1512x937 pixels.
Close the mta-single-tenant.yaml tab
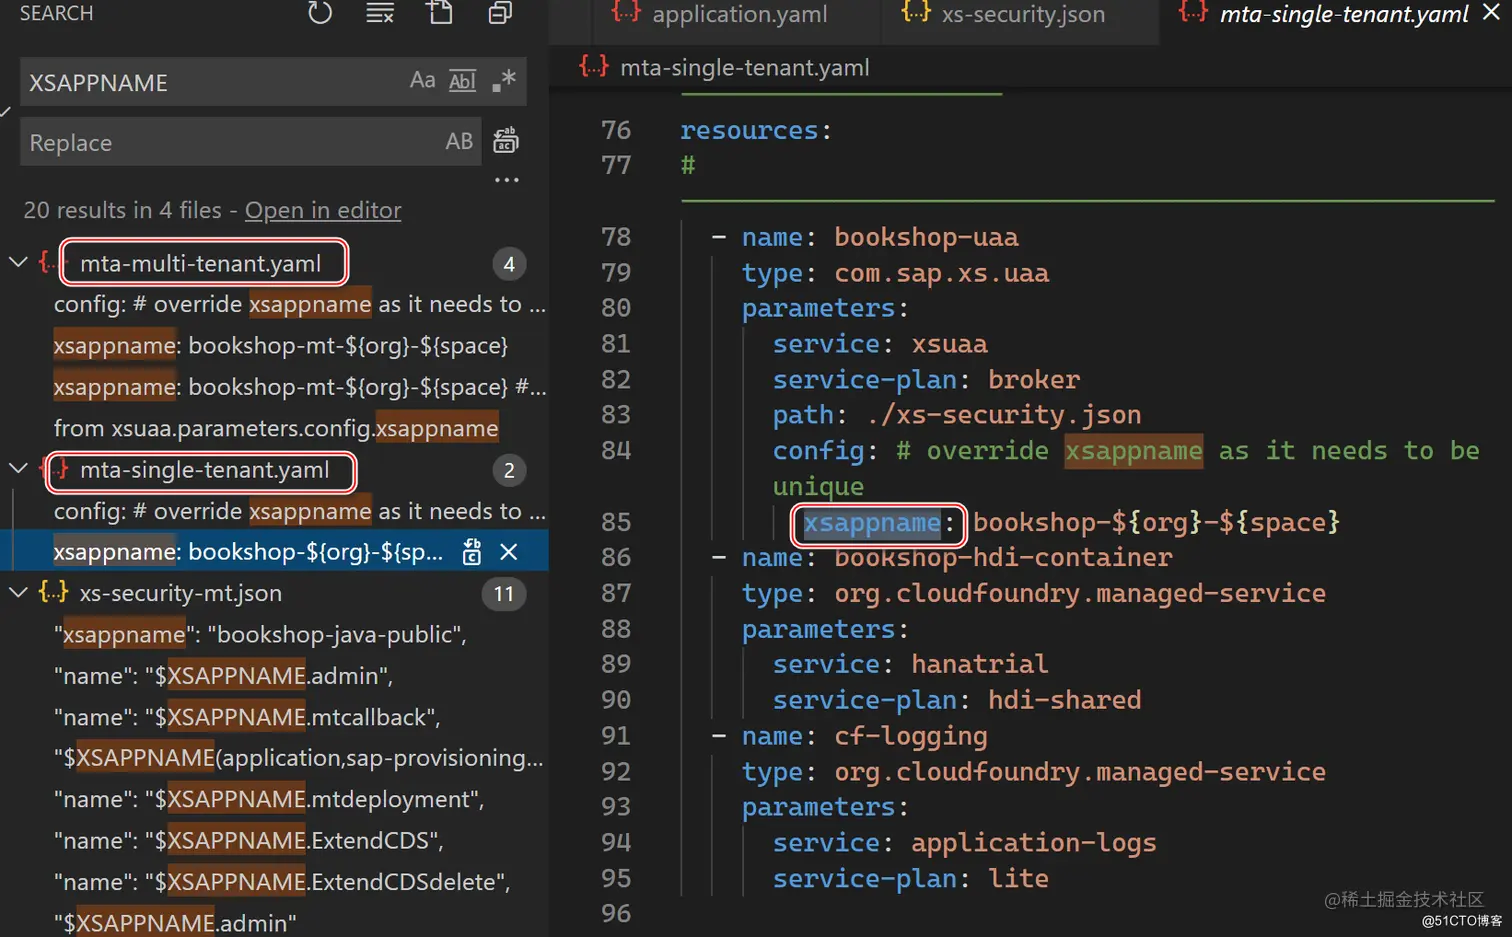(1491, 12)
